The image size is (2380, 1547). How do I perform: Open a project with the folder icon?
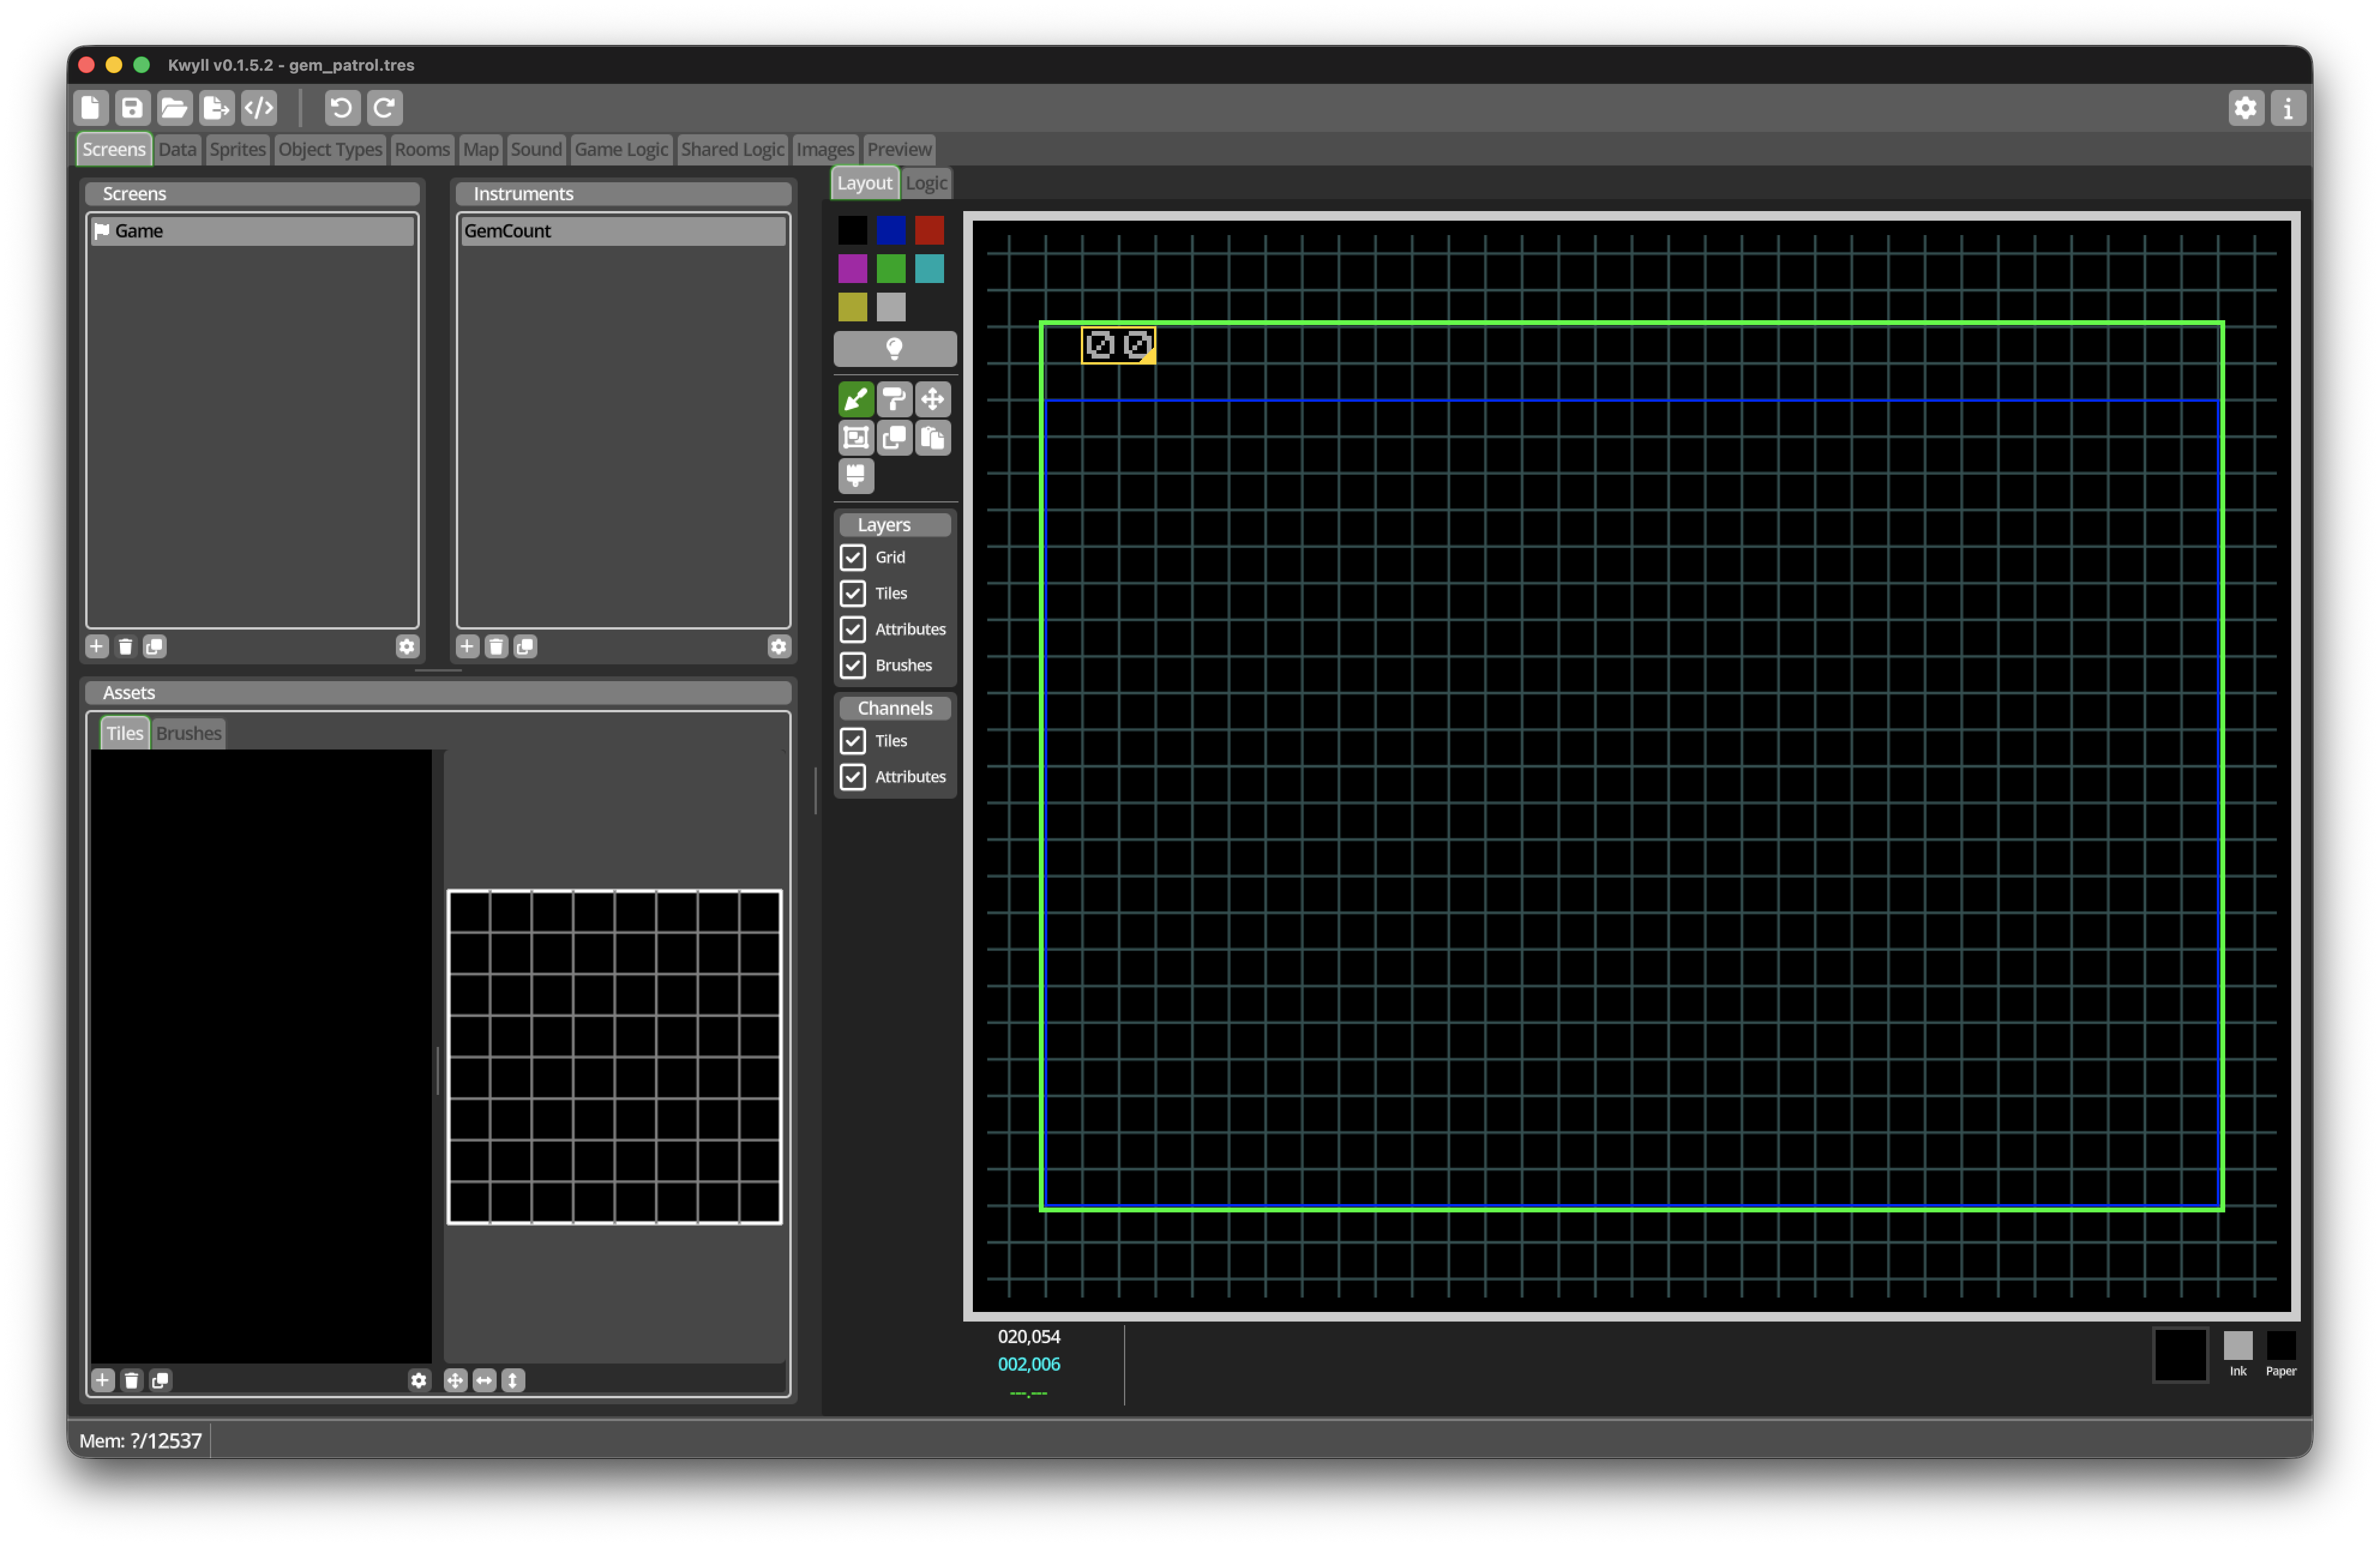point(174,108)
